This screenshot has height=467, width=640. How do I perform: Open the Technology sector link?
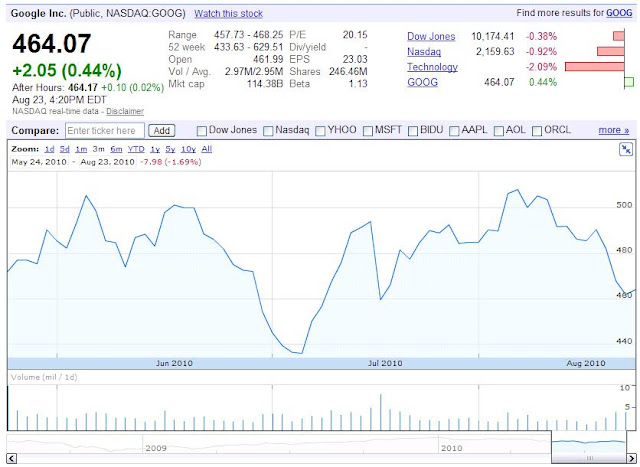(432, 67)
